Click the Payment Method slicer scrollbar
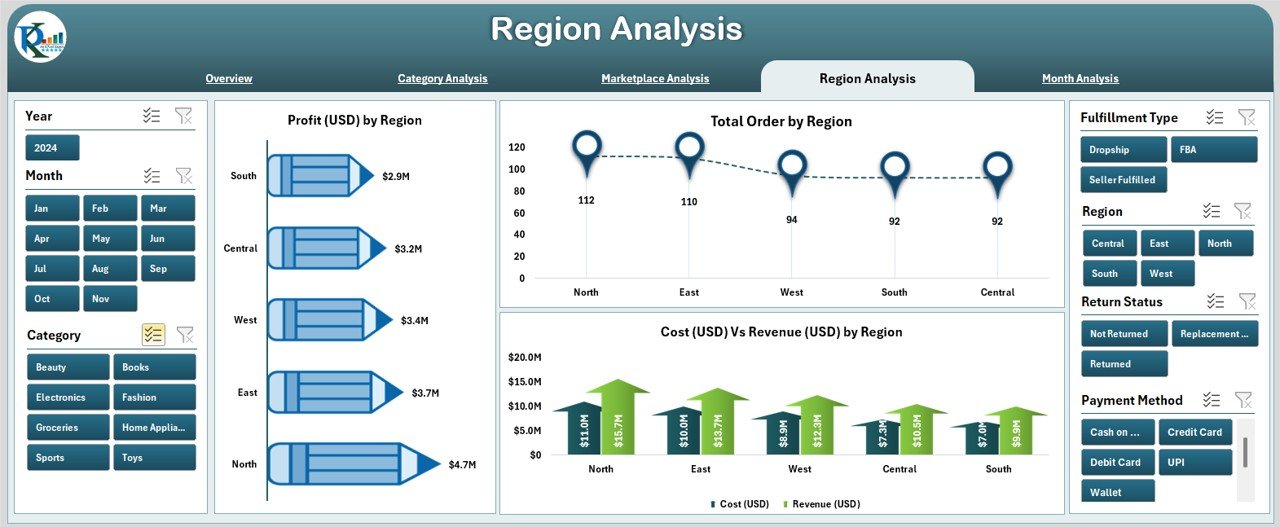Screen dimensions: 1280x527 coord(1245,452)
